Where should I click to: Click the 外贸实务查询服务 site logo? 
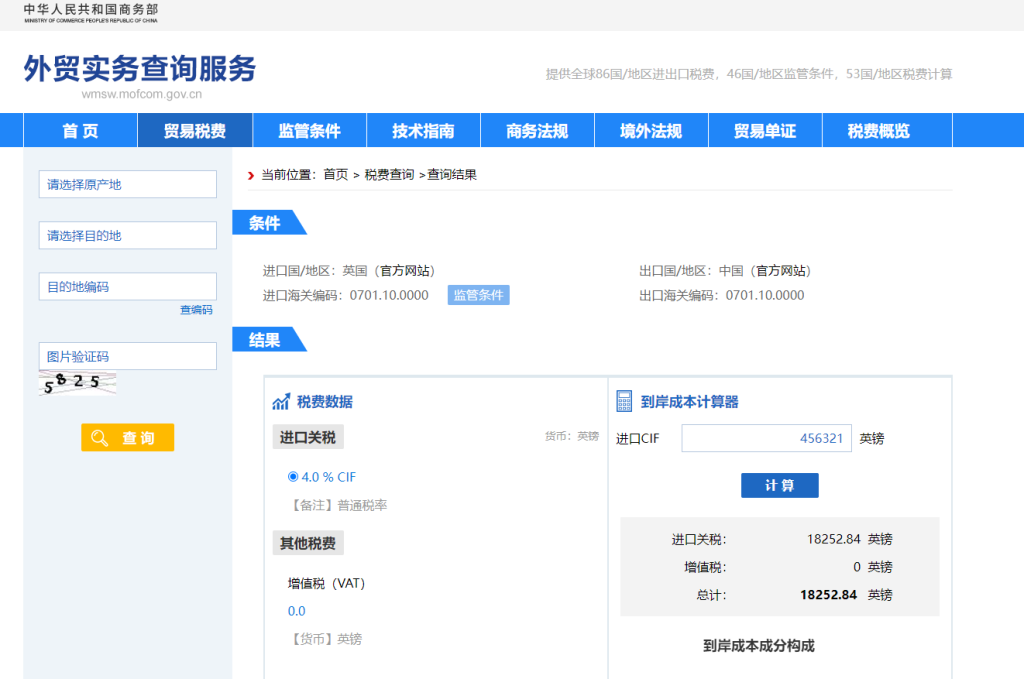(x=140, y=69)
